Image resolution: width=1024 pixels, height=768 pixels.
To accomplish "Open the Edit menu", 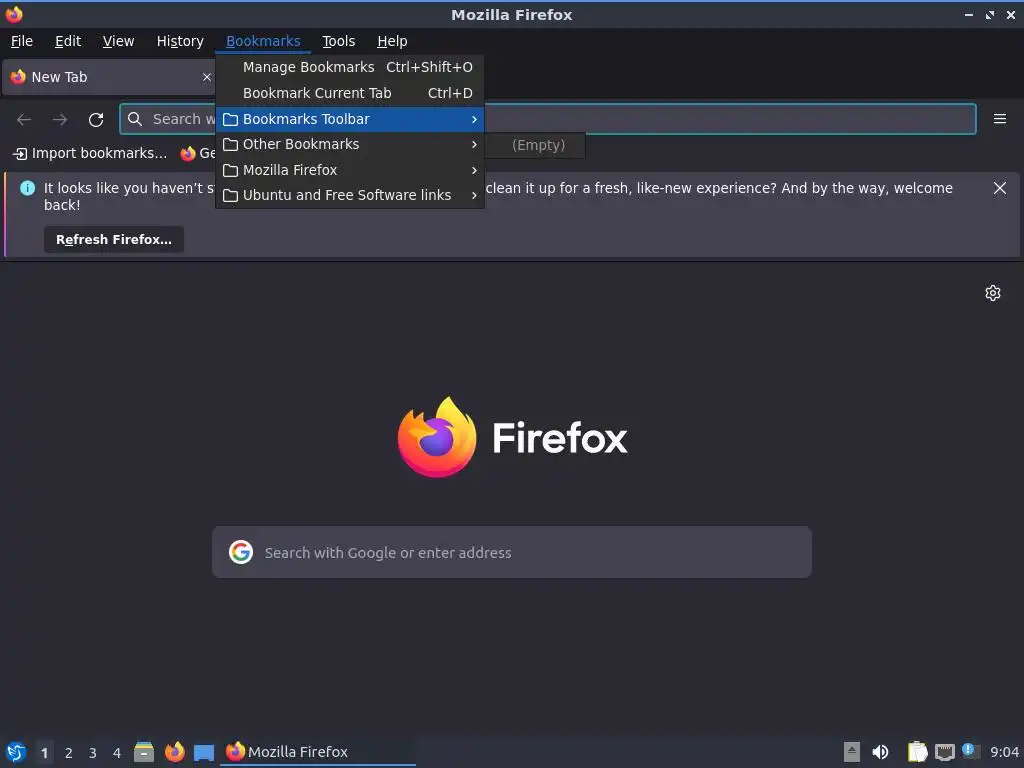I will [68, 41].
